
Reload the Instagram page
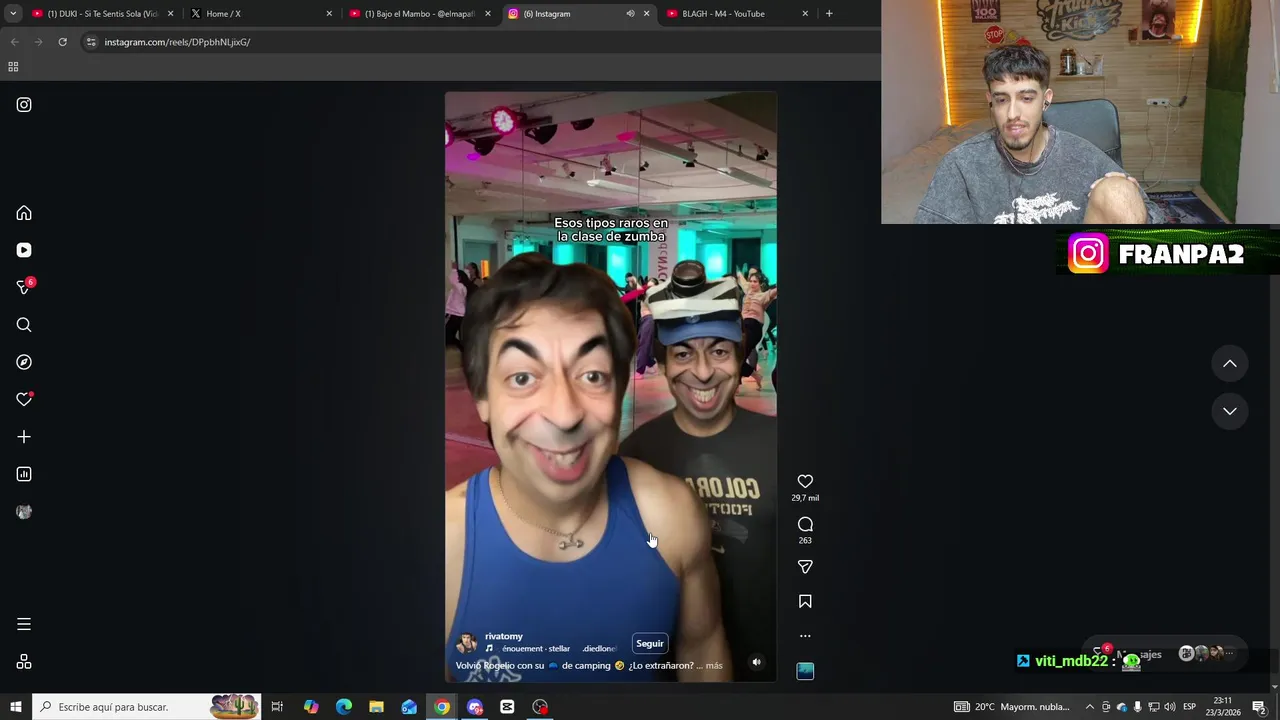62,42
